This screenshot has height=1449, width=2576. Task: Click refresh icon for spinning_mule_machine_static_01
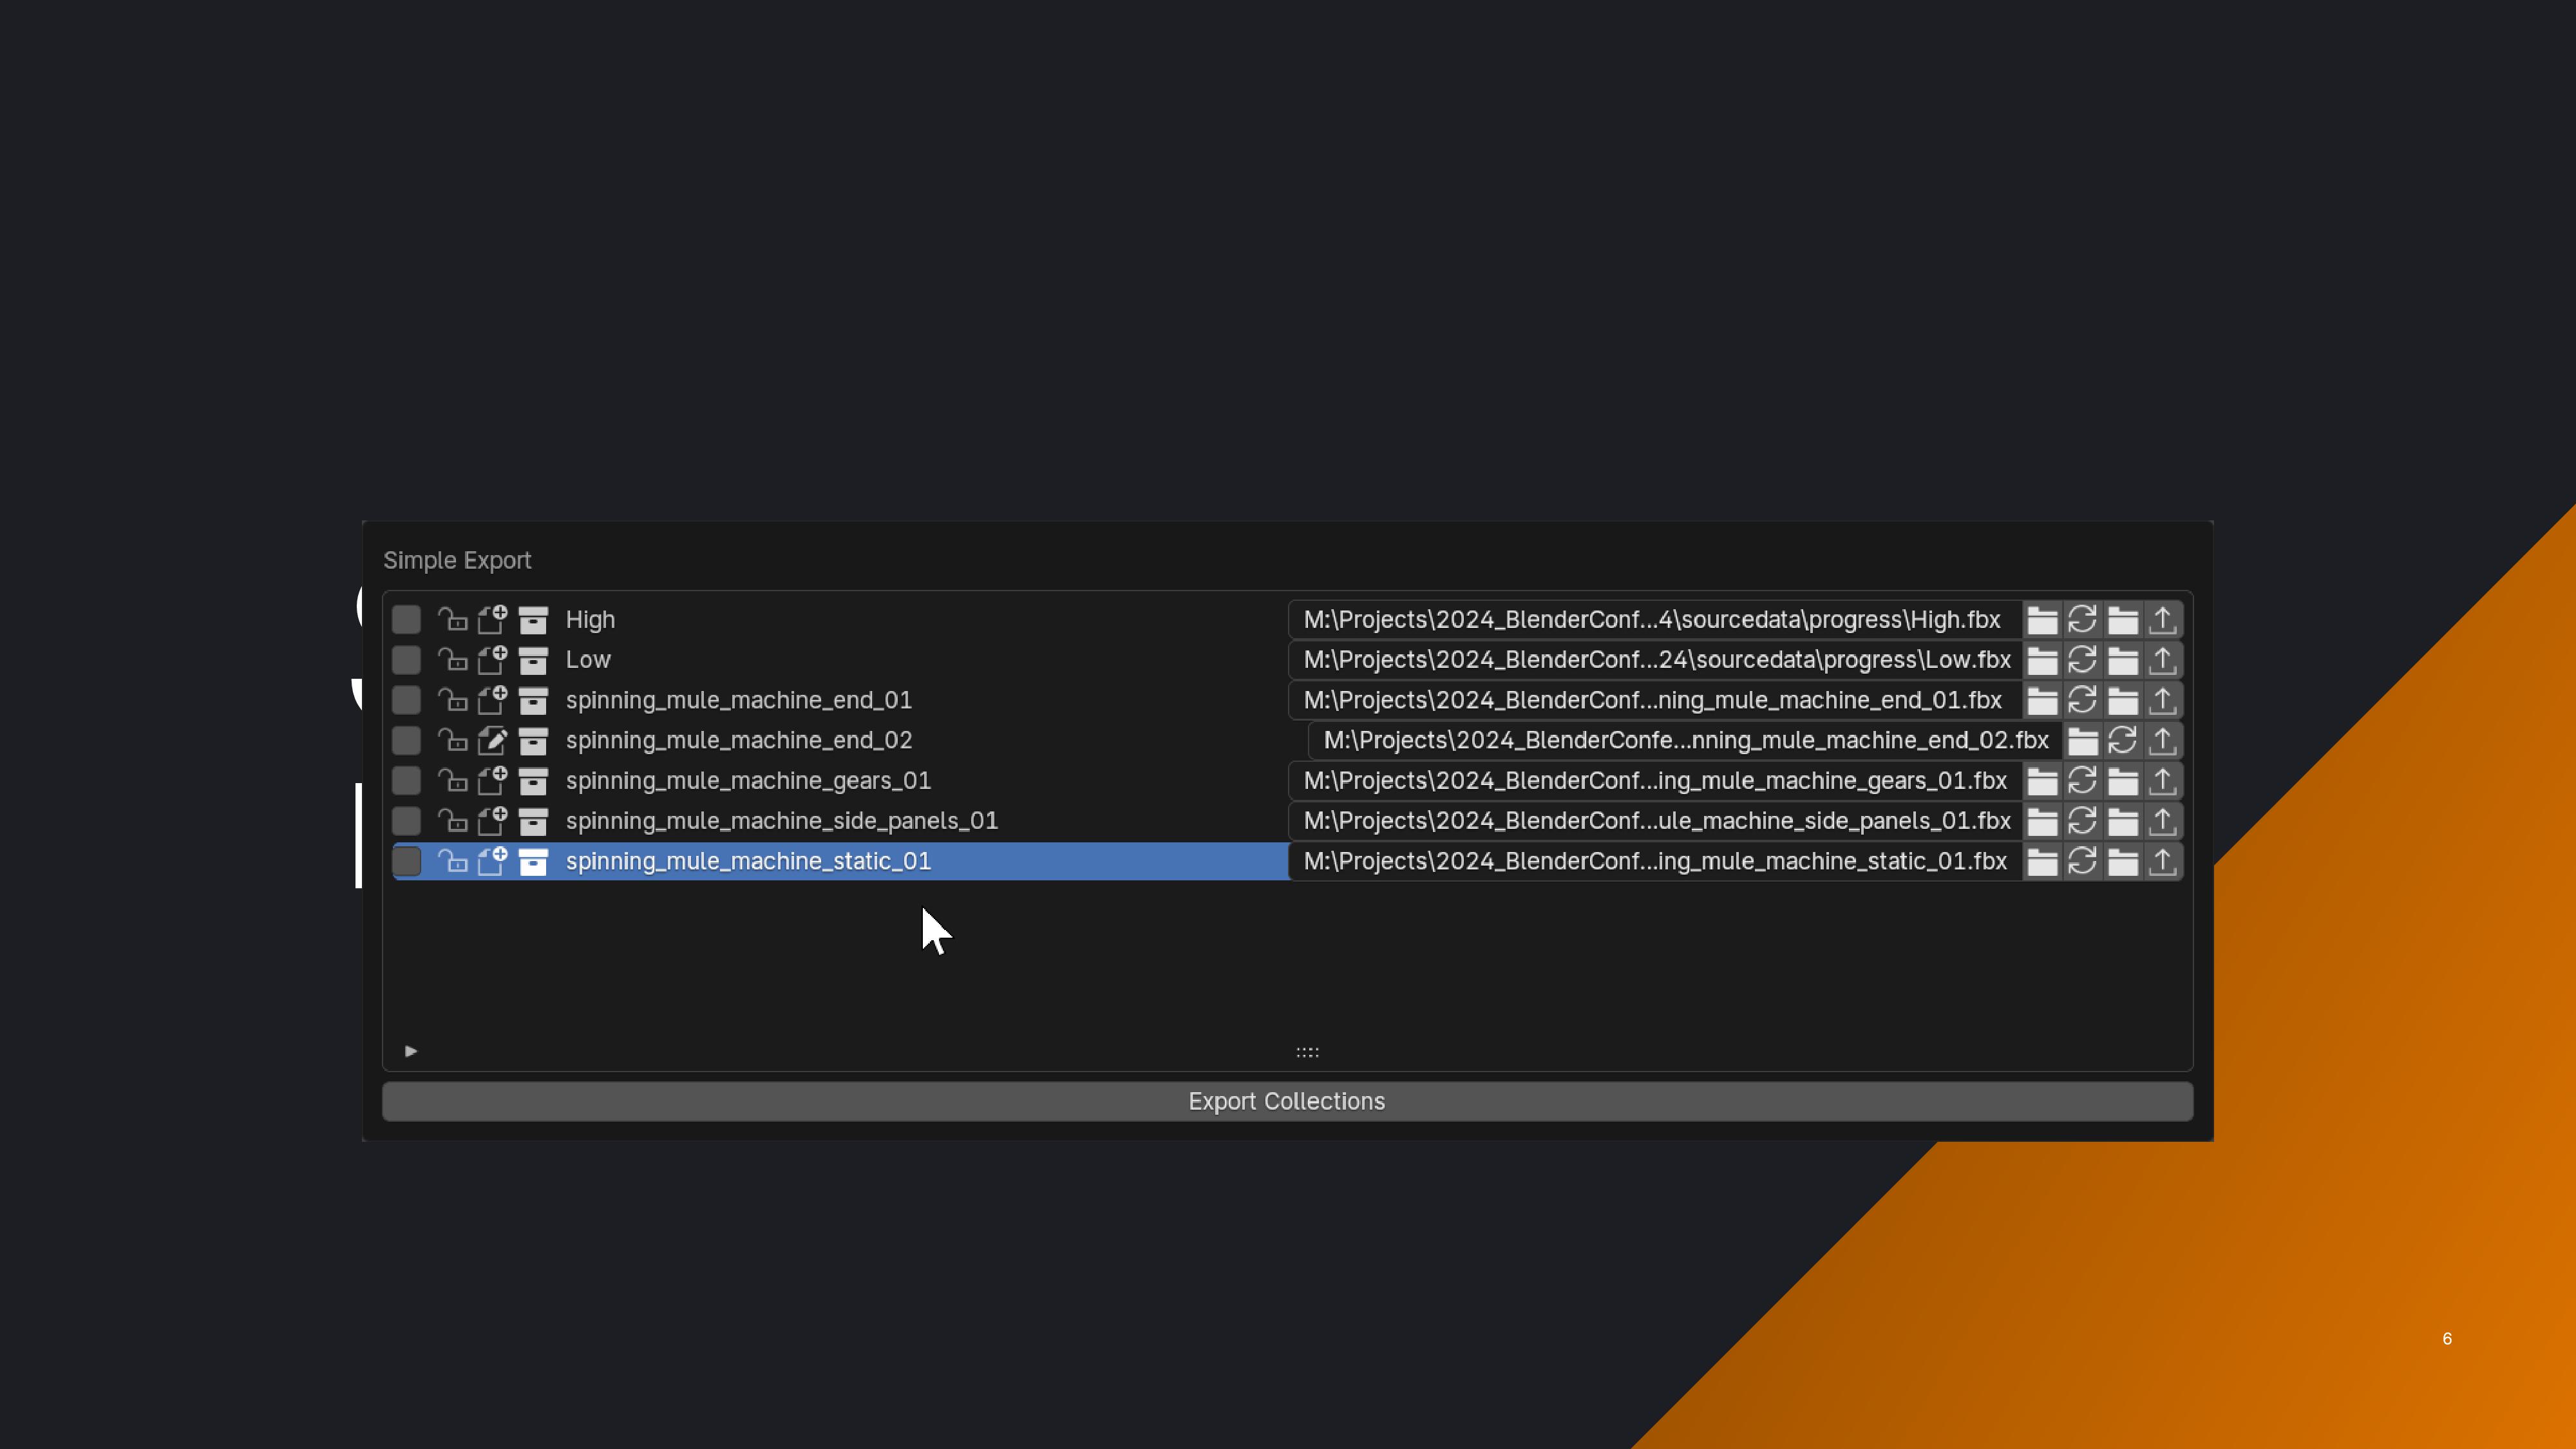coord(2082,861)
